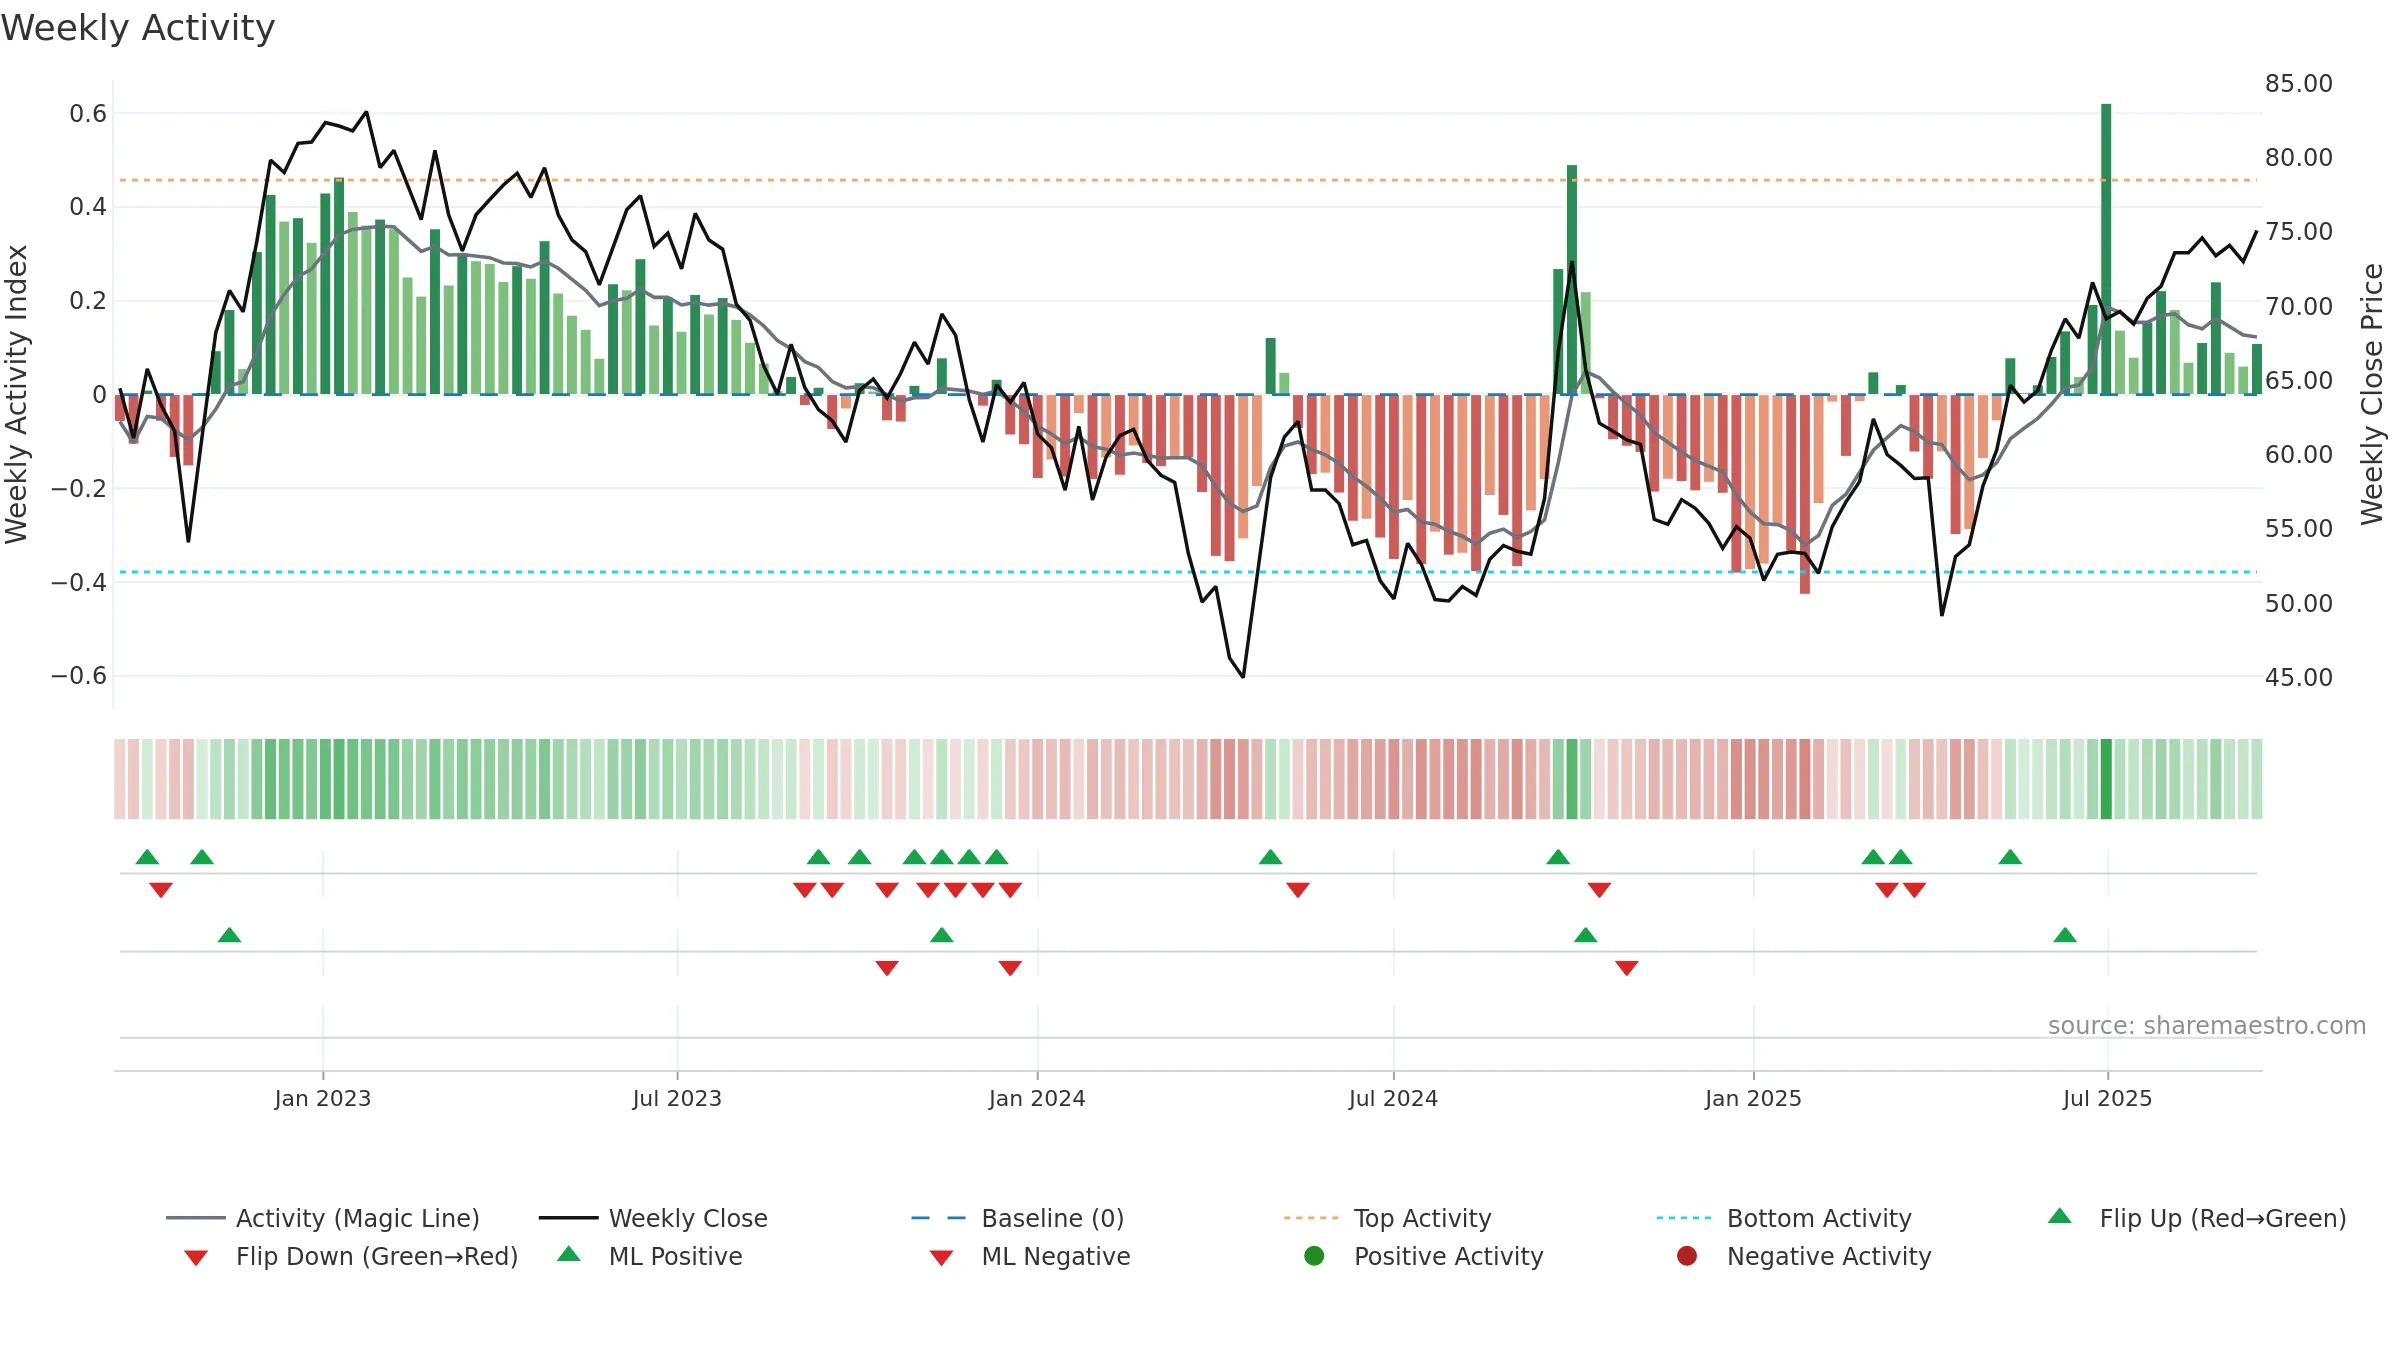
Task: Toggle Flip Down (Green→Red) legend entry
Action: click(350, 1256)
